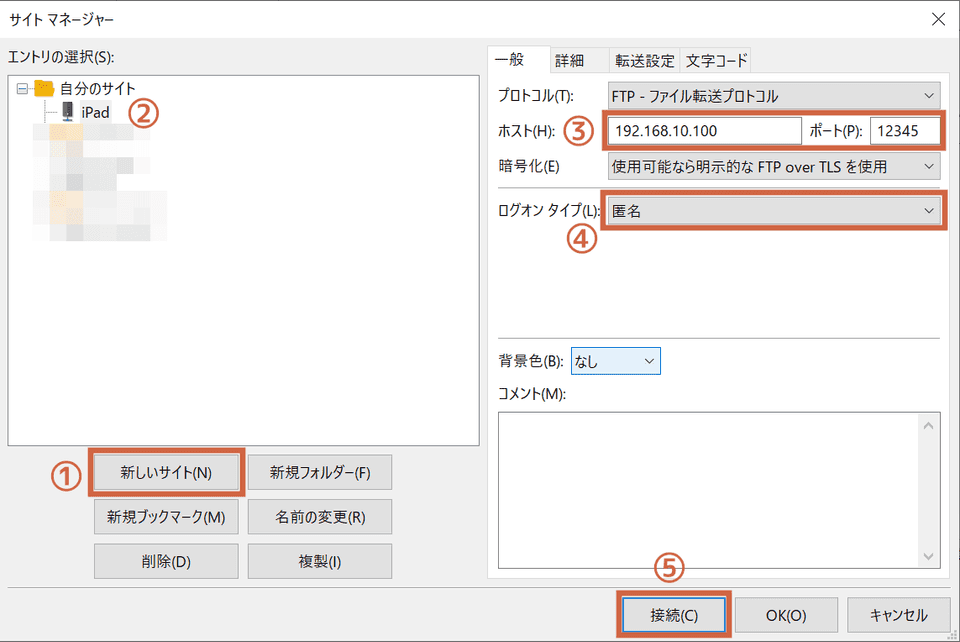Create a folder with 新規フォルダー
The width and height of the screenshot is (960, 642).
318,472
